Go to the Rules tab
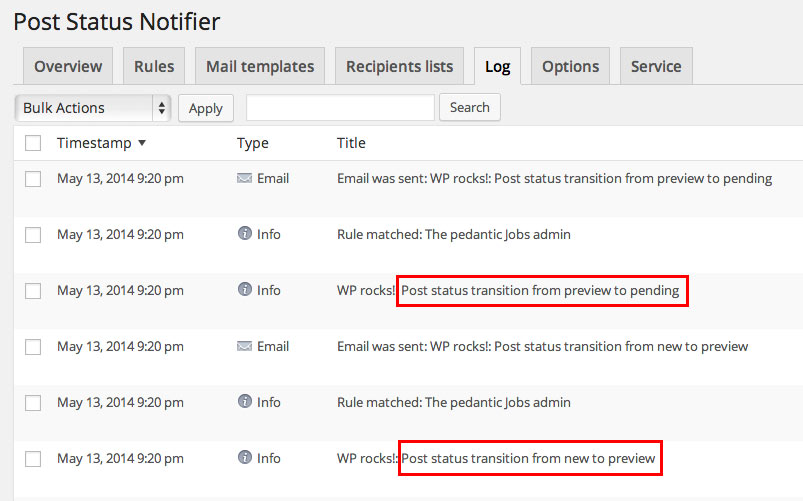The height and width of the screenshot is (501, 803). (154, 66)
